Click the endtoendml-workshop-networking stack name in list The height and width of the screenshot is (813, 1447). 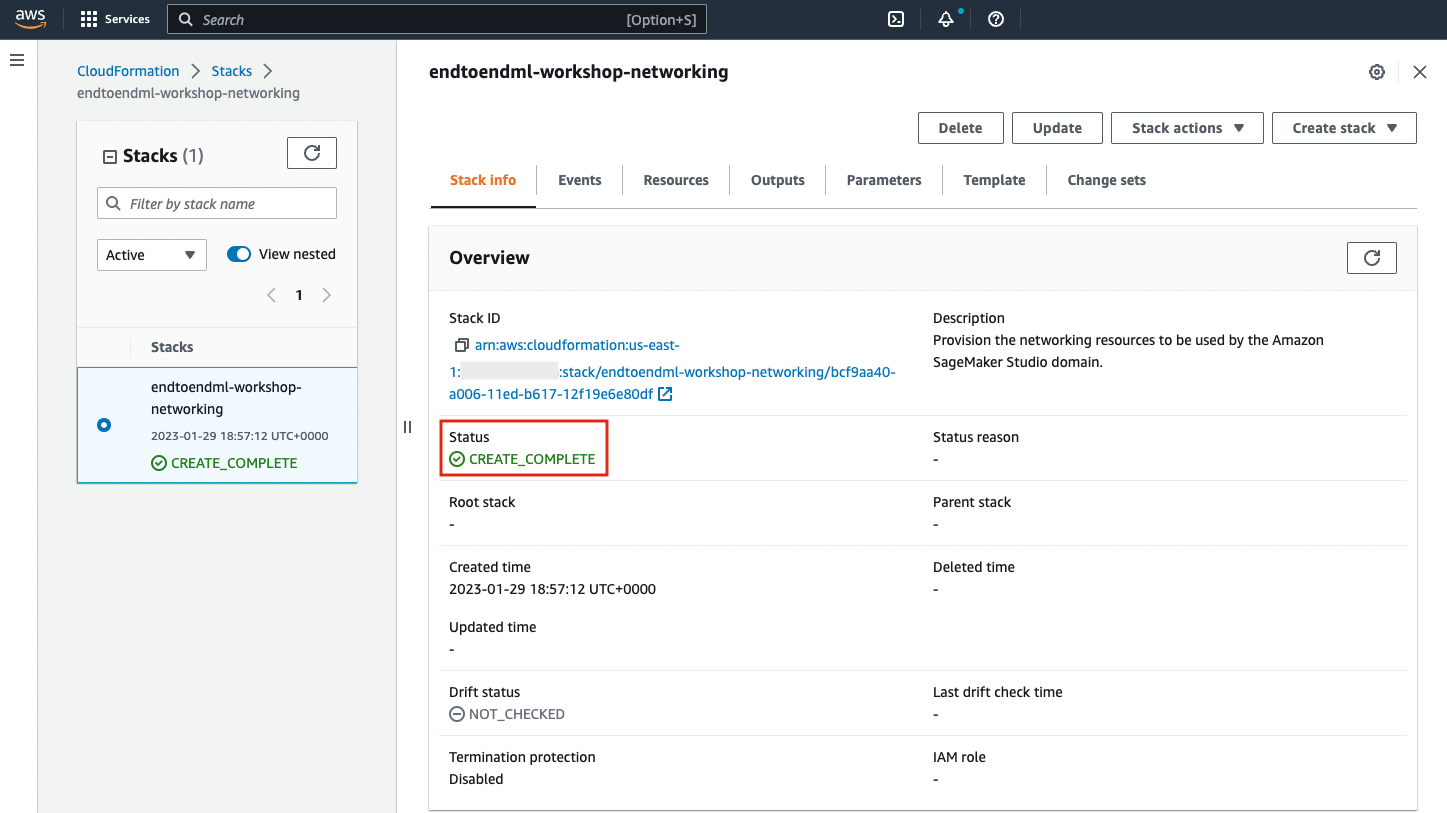coord(226,398)
